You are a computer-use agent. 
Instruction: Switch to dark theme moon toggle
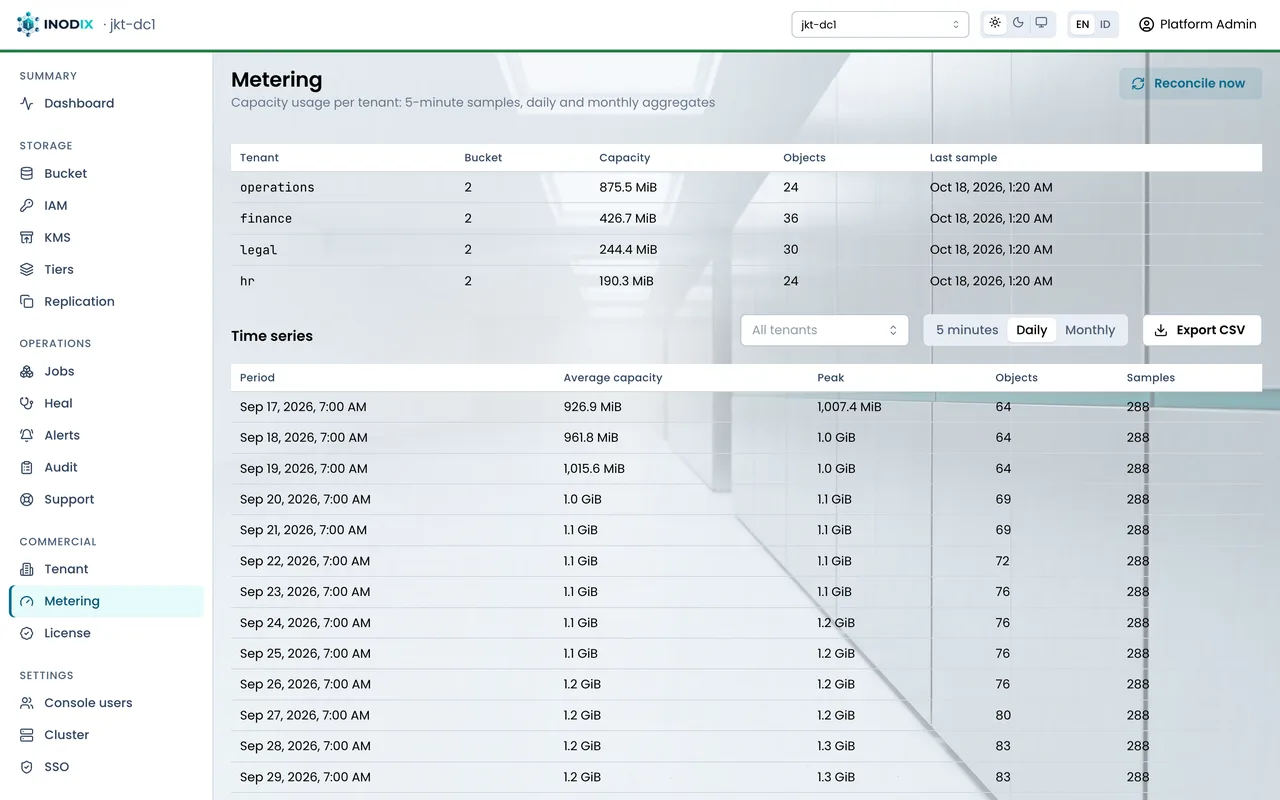tap(1018, 23)
